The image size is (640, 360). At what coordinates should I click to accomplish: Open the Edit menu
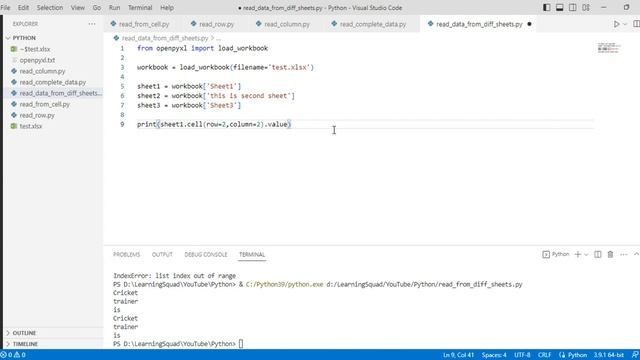[x=23, y=7]
